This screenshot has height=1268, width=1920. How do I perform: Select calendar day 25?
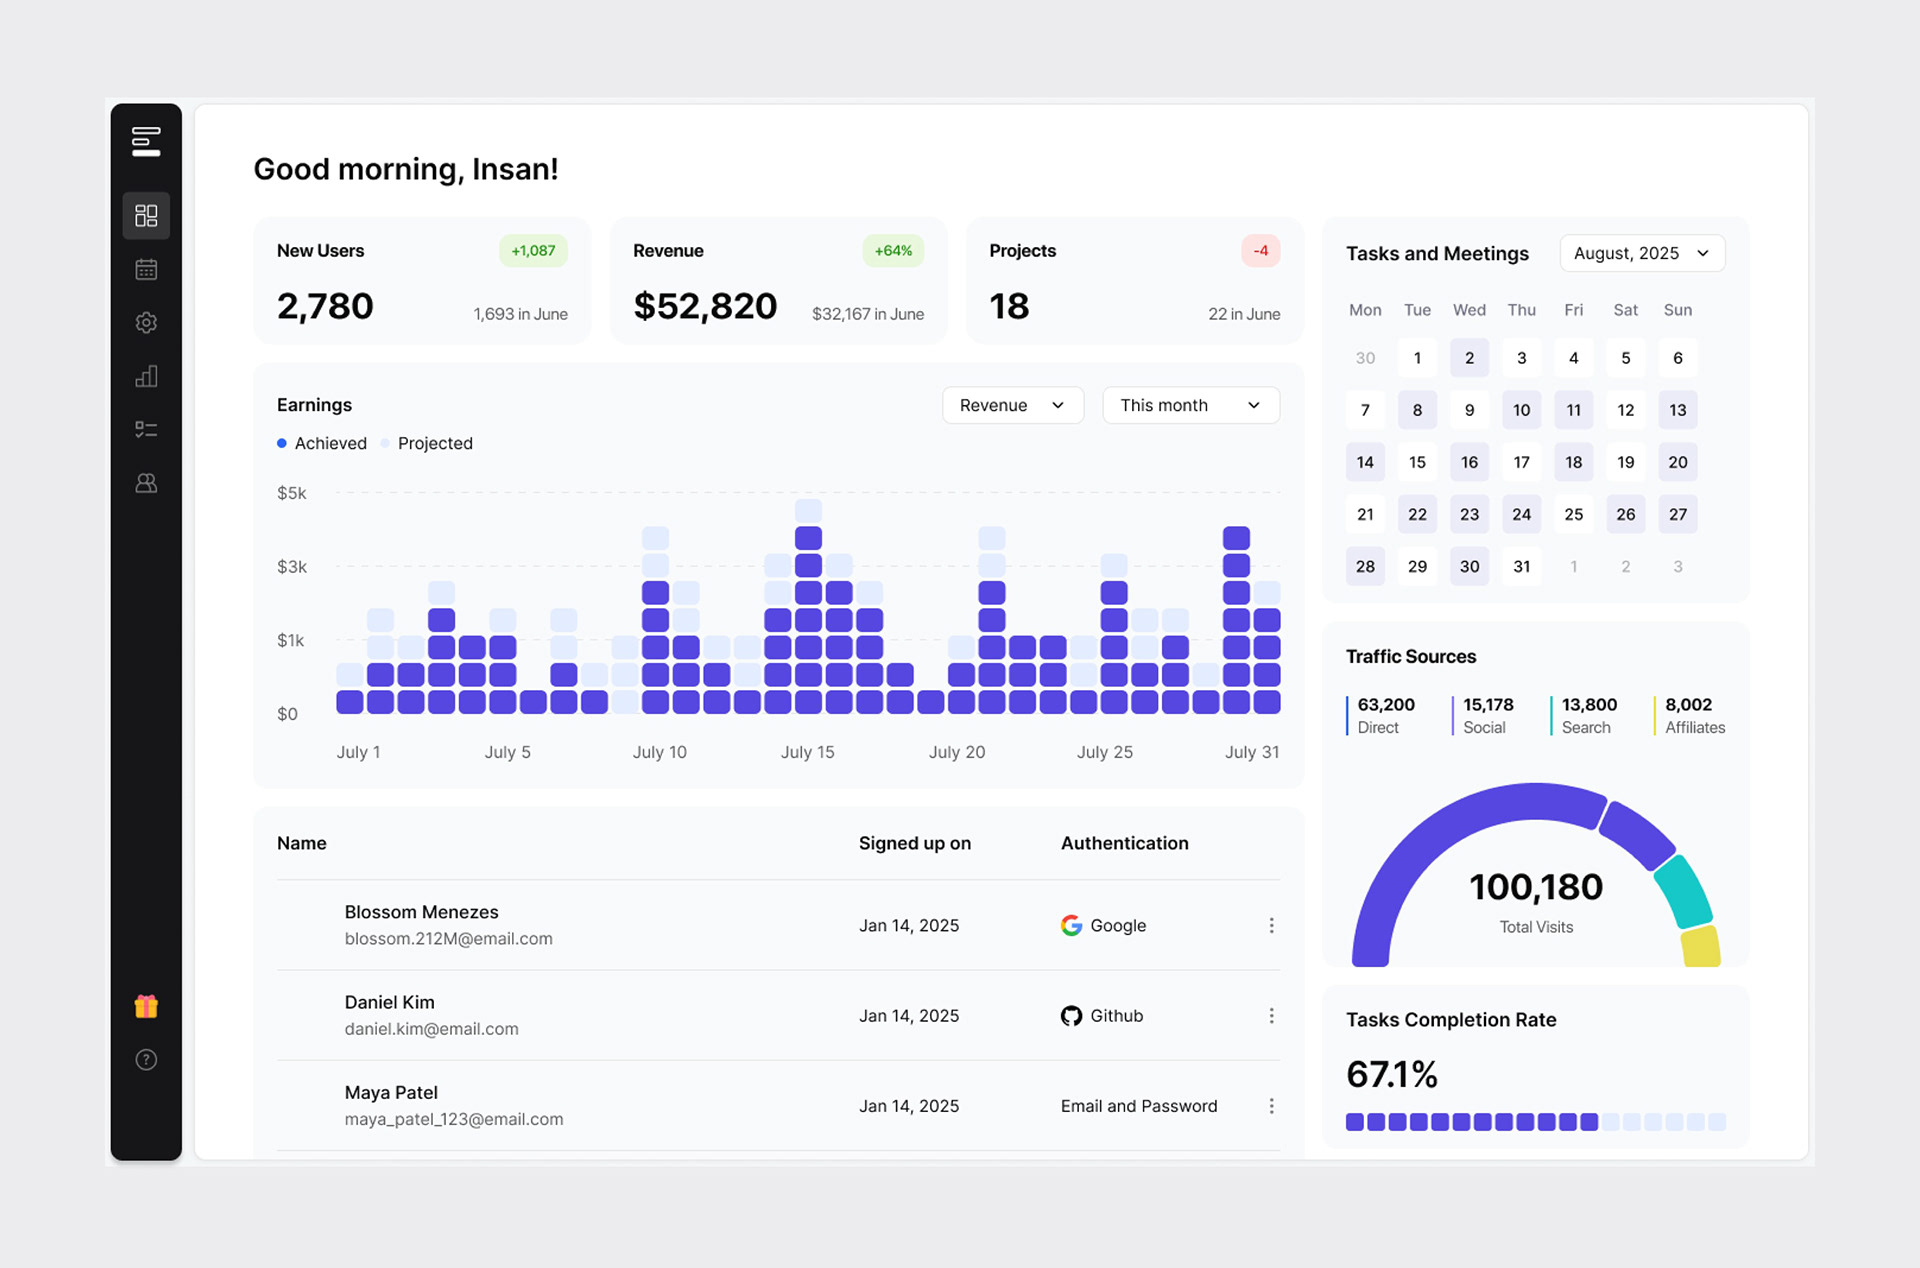1573,514
